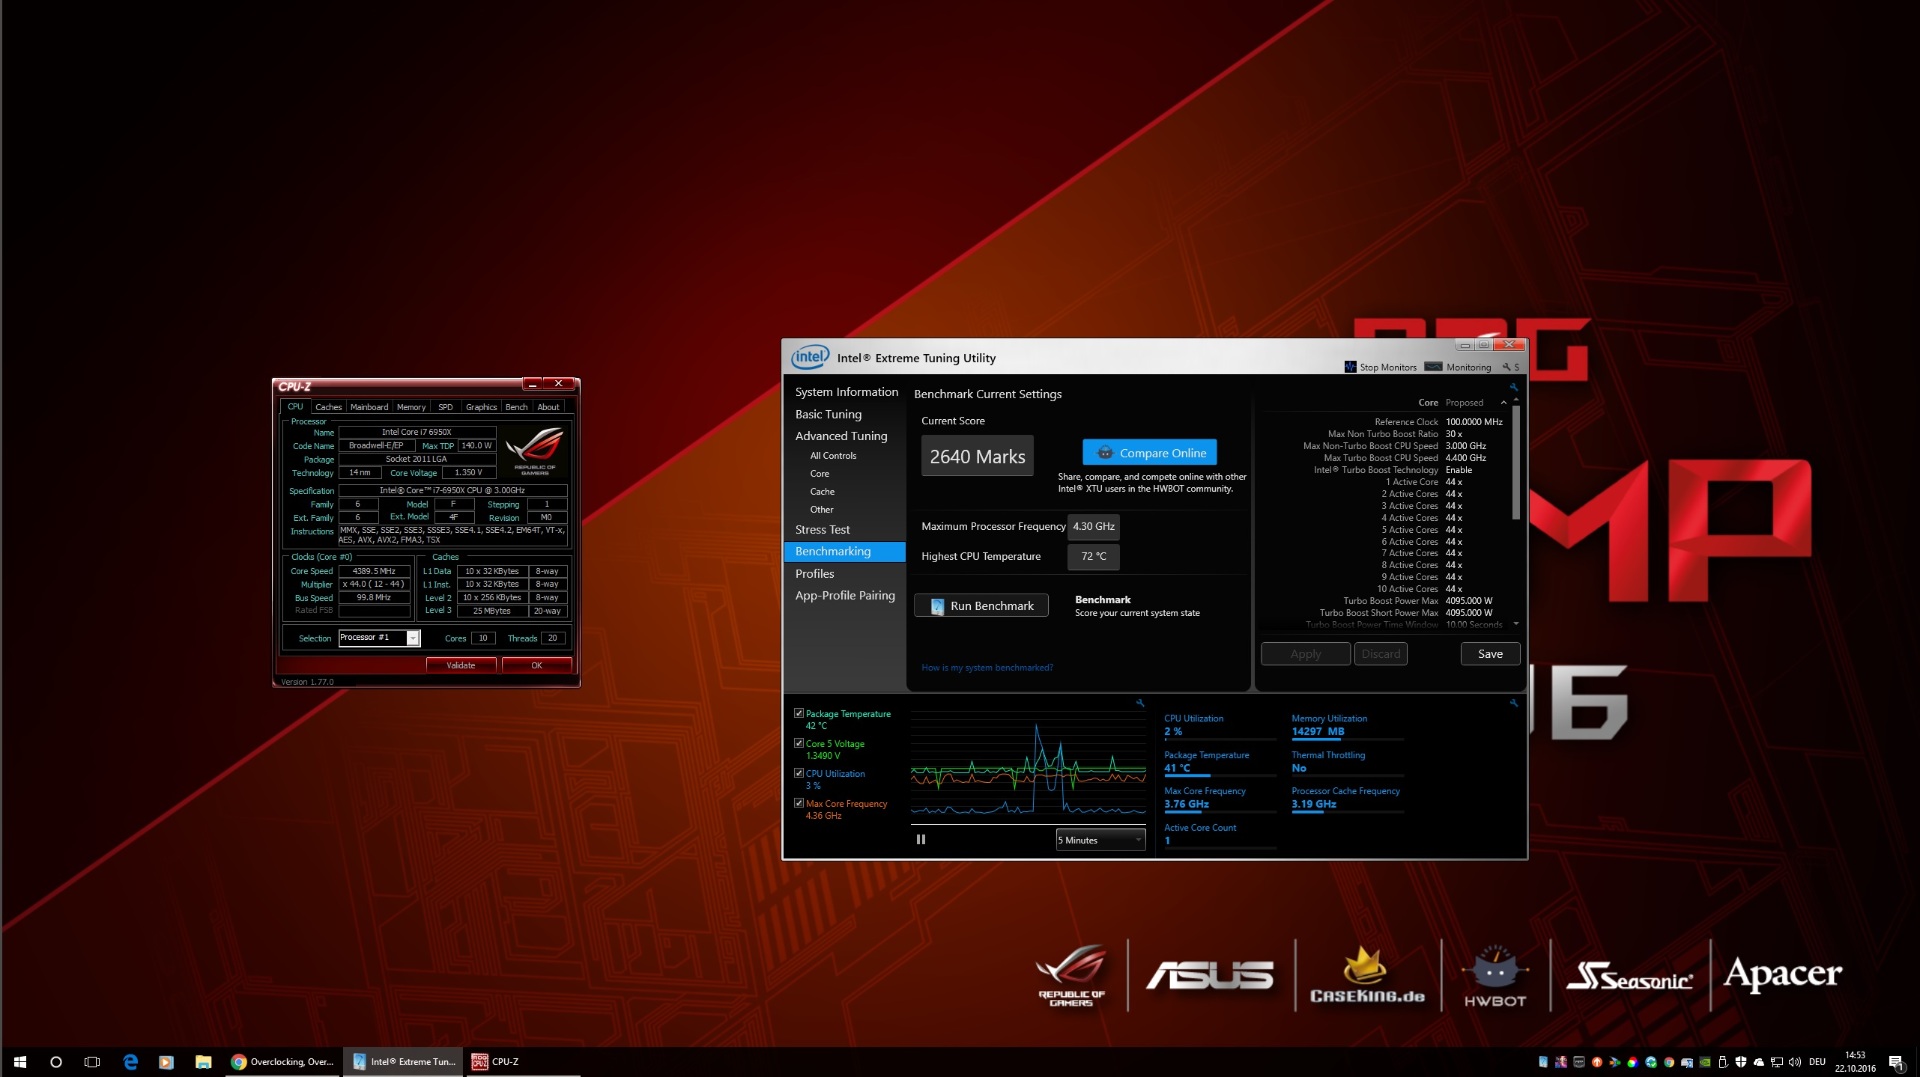
Task: Uncheck CPU Utilization monitor checkbox
Action: coord(799,773)
